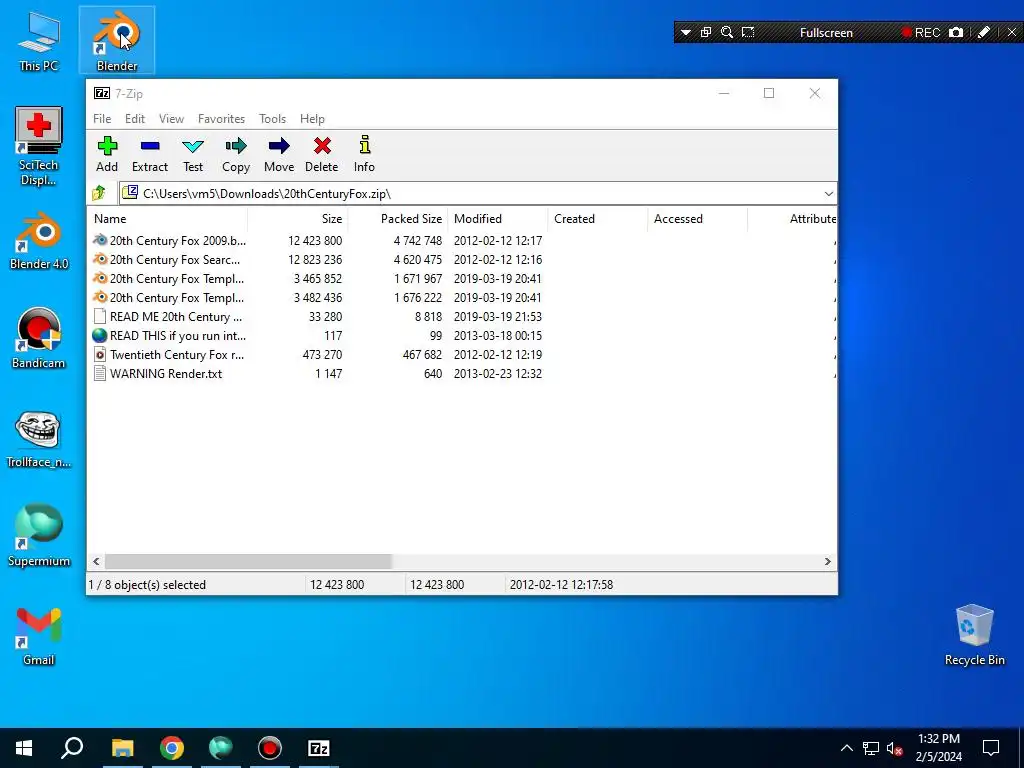
Task: Open the Tools menu
Action: [272, 119]
